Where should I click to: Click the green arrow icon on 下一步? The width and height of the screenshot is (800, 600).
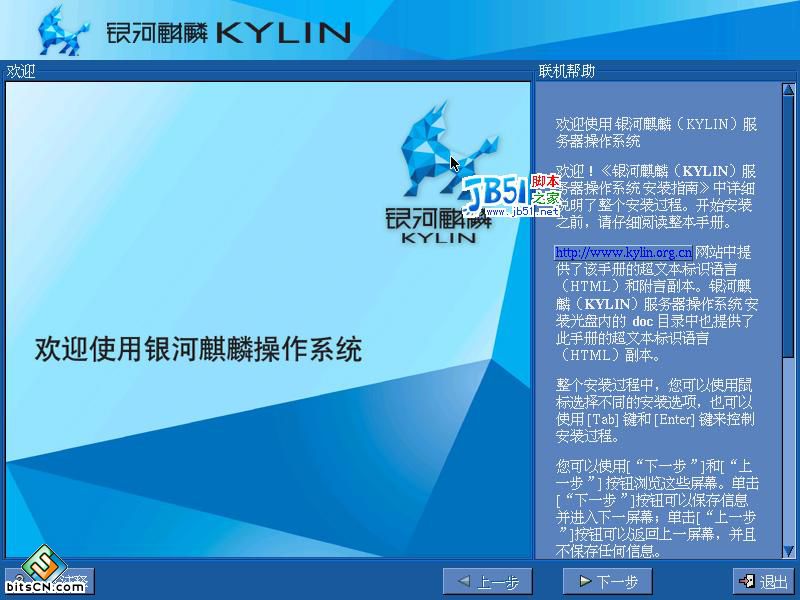tap(585, 581)
